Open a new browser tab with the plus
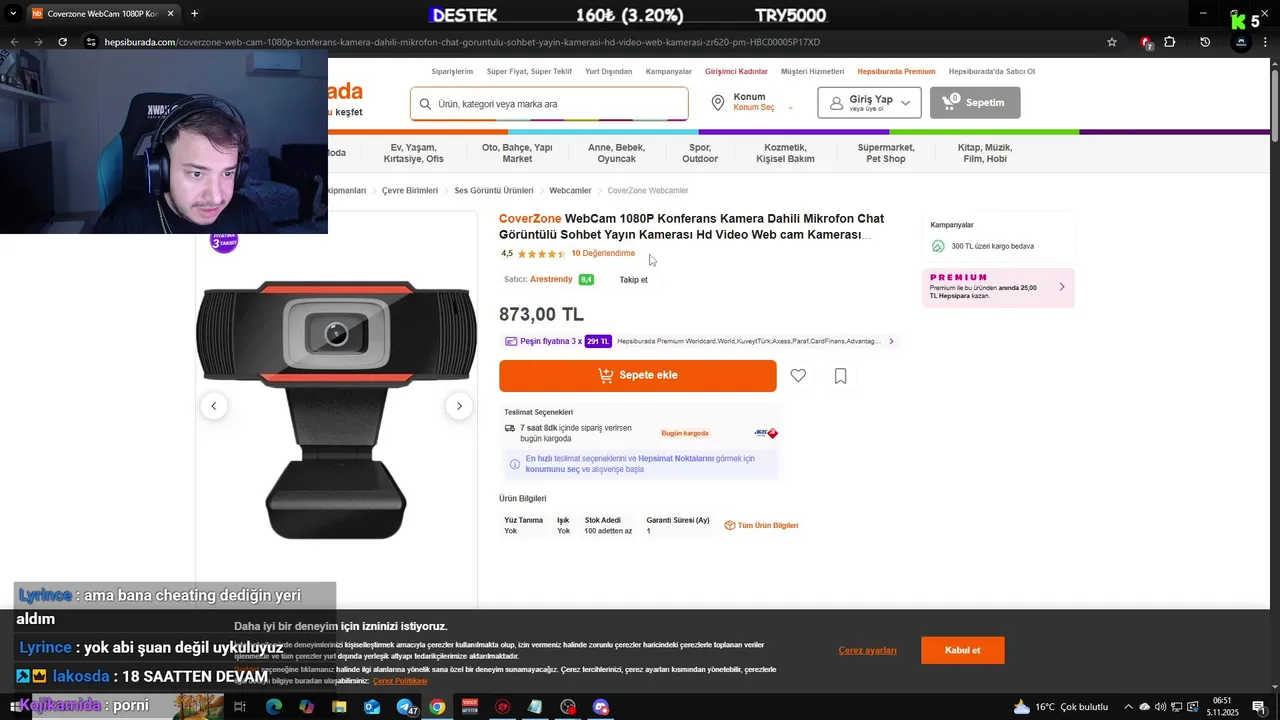 (194, 14)
